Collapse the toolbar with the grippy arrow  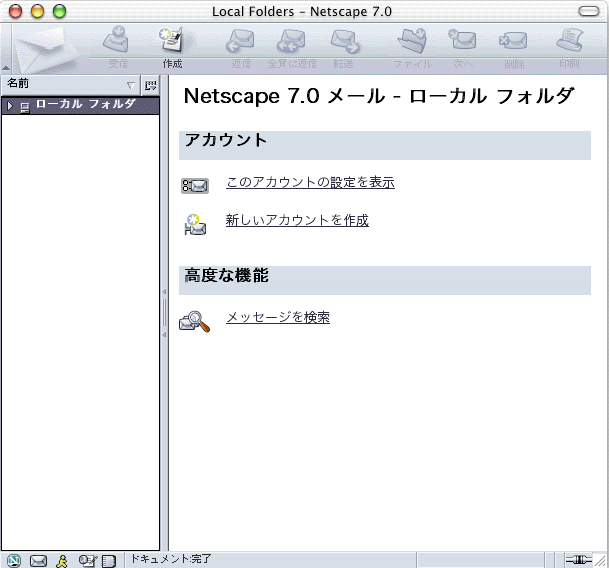(6, 68)
